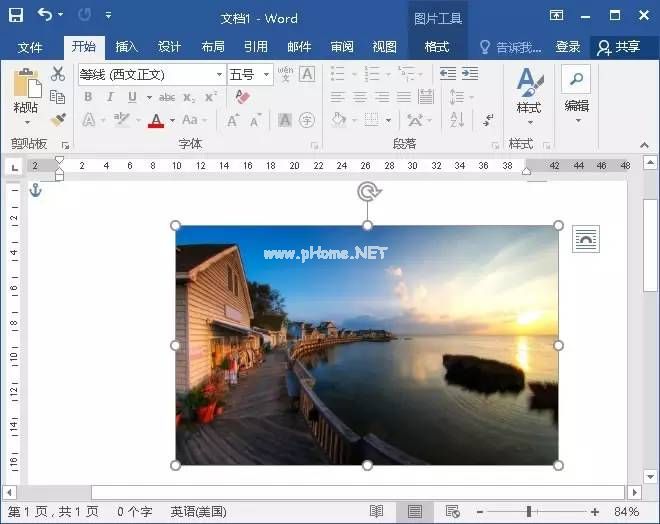Apply distributed alignment to the paragraph
The image size is (660, 524).
(x=426, y=97)
